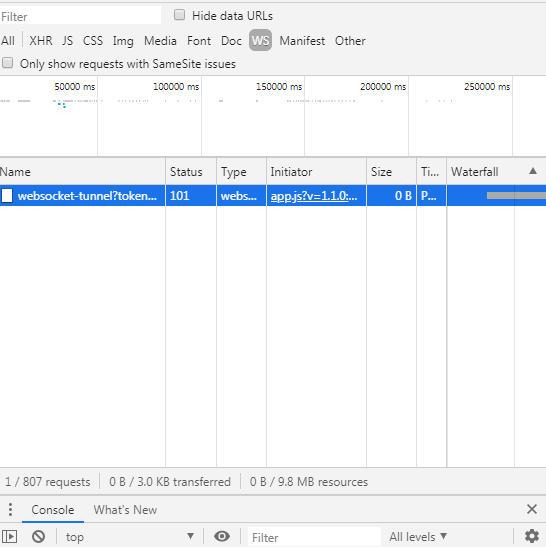Screen dimensions: 546x547
Task: Click the file icon of websocket-tunnel request
Action: [x=7, y=196]
